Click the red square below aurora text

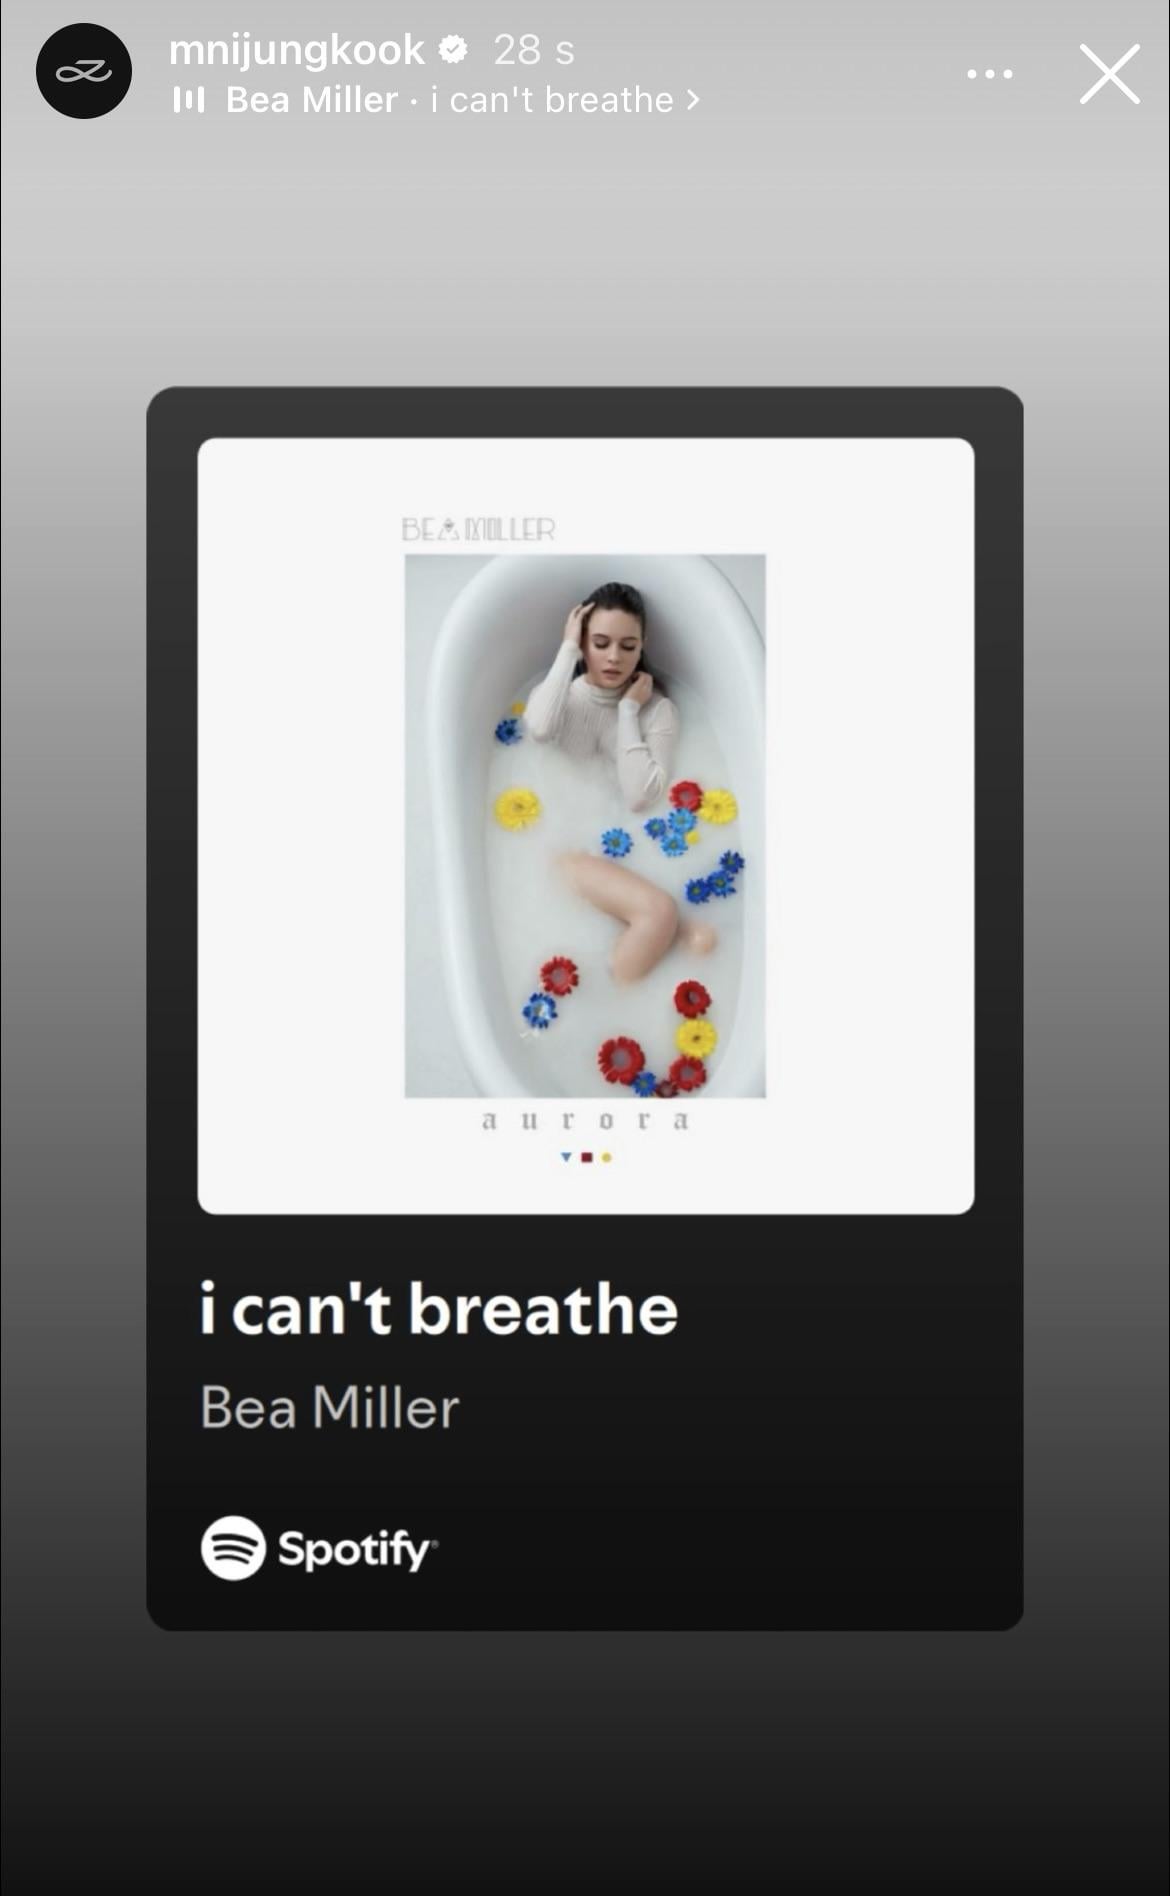click(x=587, y=1157)
